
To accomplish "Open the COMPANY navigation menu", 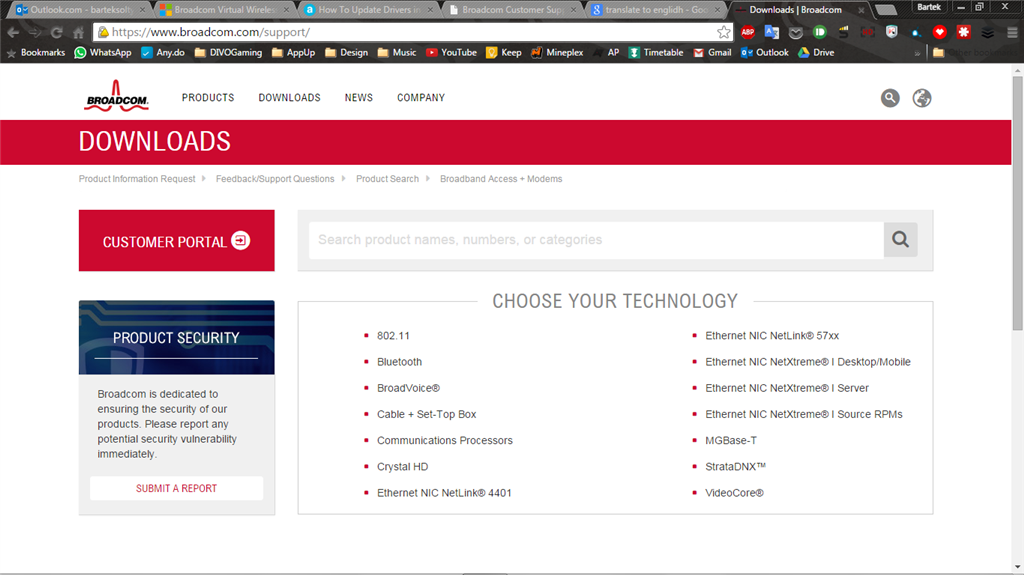I will tap(421, 97).
